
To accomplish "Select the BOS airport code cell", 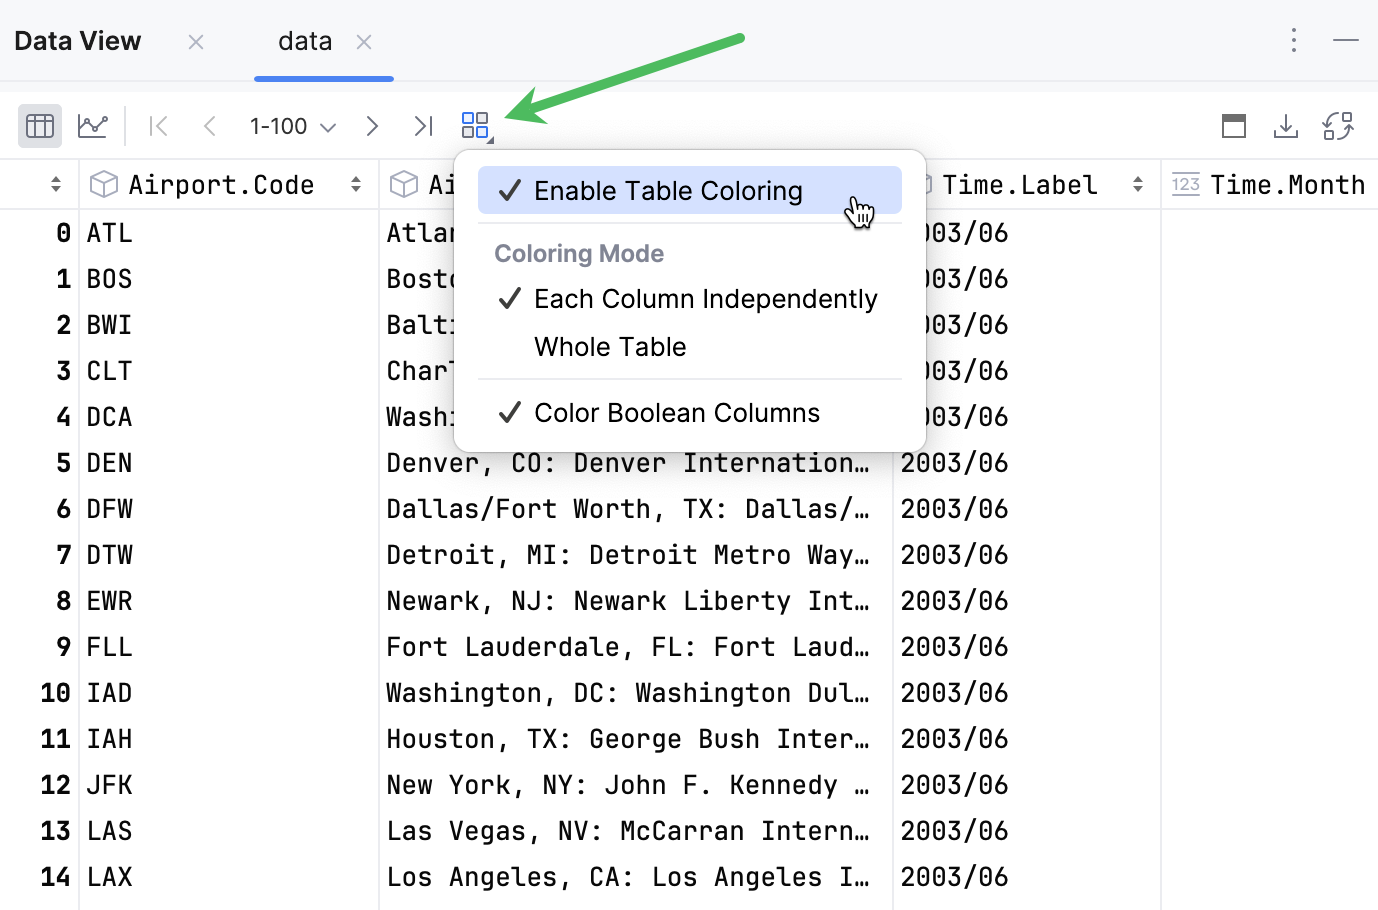I will [x=229, y=279].
